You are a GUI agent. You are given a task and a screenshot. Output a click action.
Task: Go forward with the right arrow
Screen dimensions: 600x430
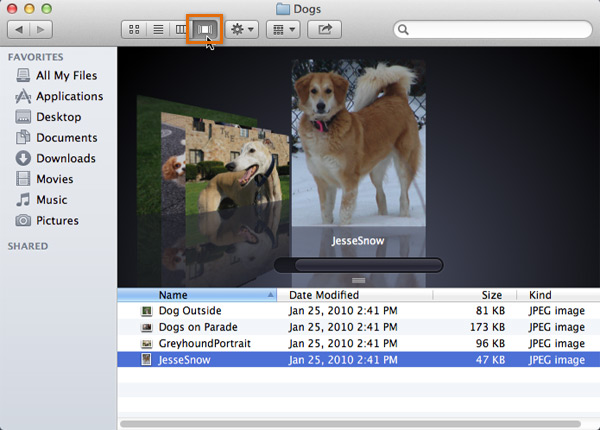pos(41,29)
